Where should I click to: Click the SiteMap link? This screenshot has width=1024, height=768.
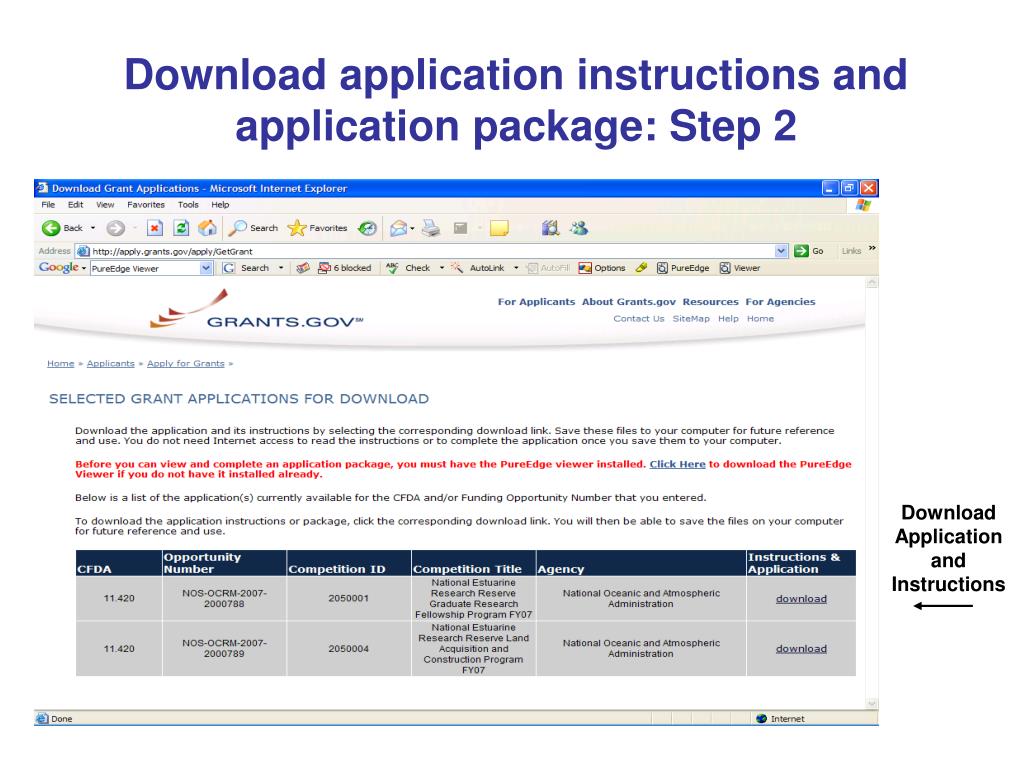[x=691, y=319]
